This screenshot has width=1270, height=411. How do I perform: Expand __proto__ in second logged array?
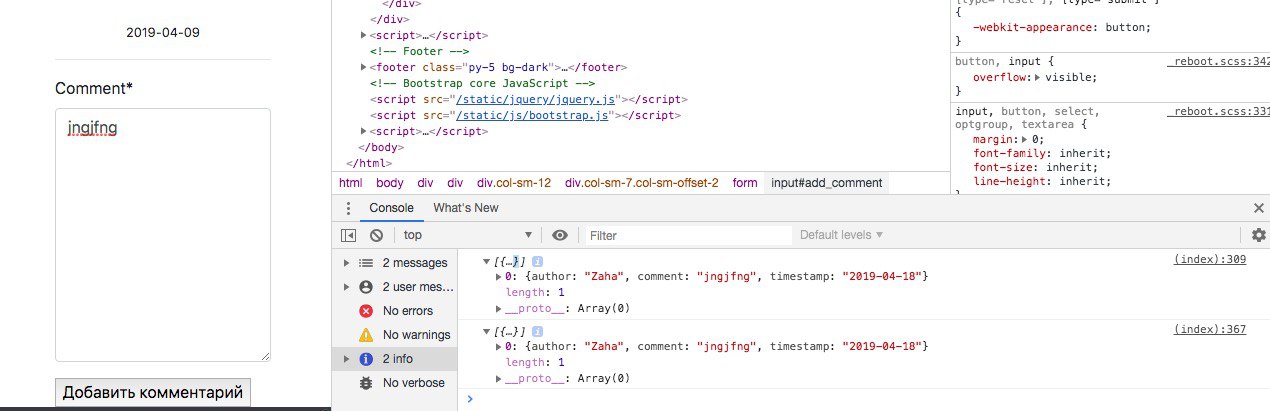tap(499, 378)
